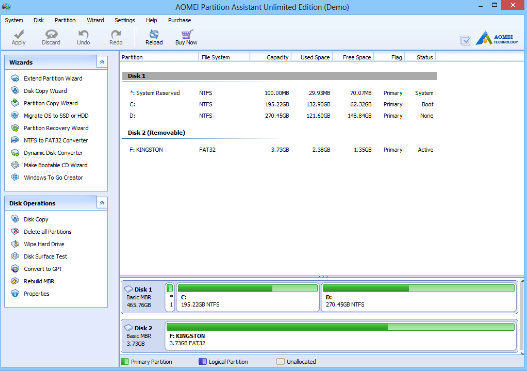
Task: Open the Settings menu
Action: (125, 20)
